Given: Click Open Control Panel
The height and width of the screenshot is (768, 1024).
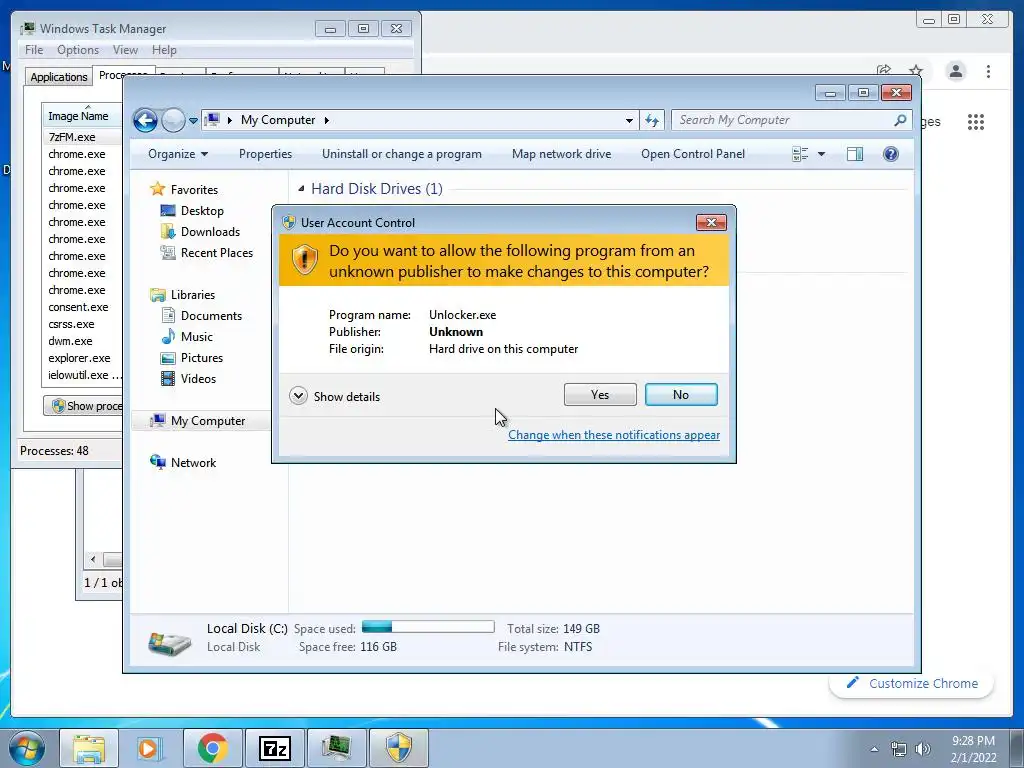Looking at the screenshot, I should [x=693, y=154].
